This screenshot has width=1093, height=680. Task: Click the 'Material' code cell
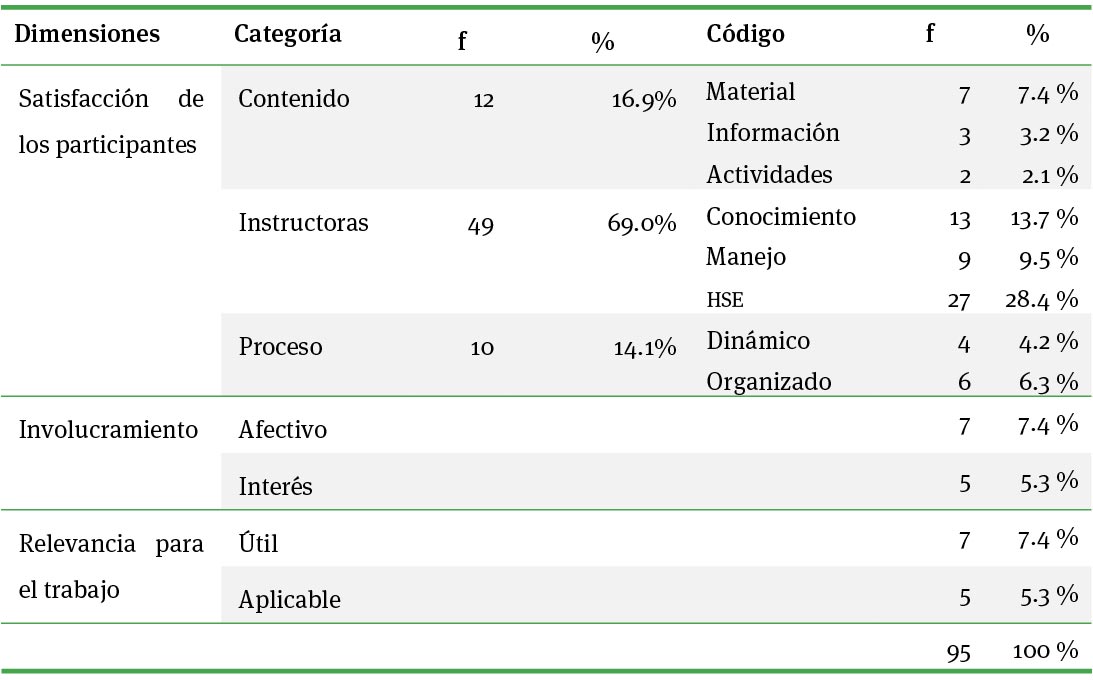(750, 92)
